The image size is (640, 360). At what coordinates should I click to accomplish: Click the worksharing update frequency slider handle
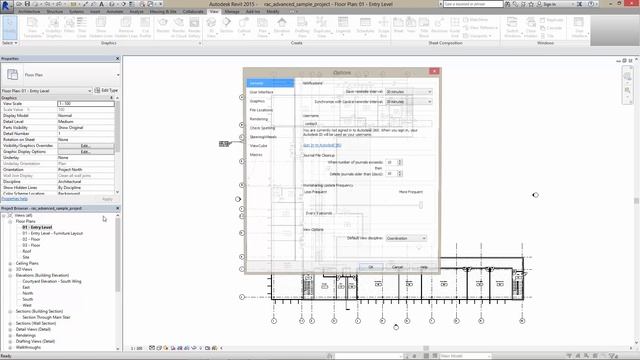(x=421, y=205)
